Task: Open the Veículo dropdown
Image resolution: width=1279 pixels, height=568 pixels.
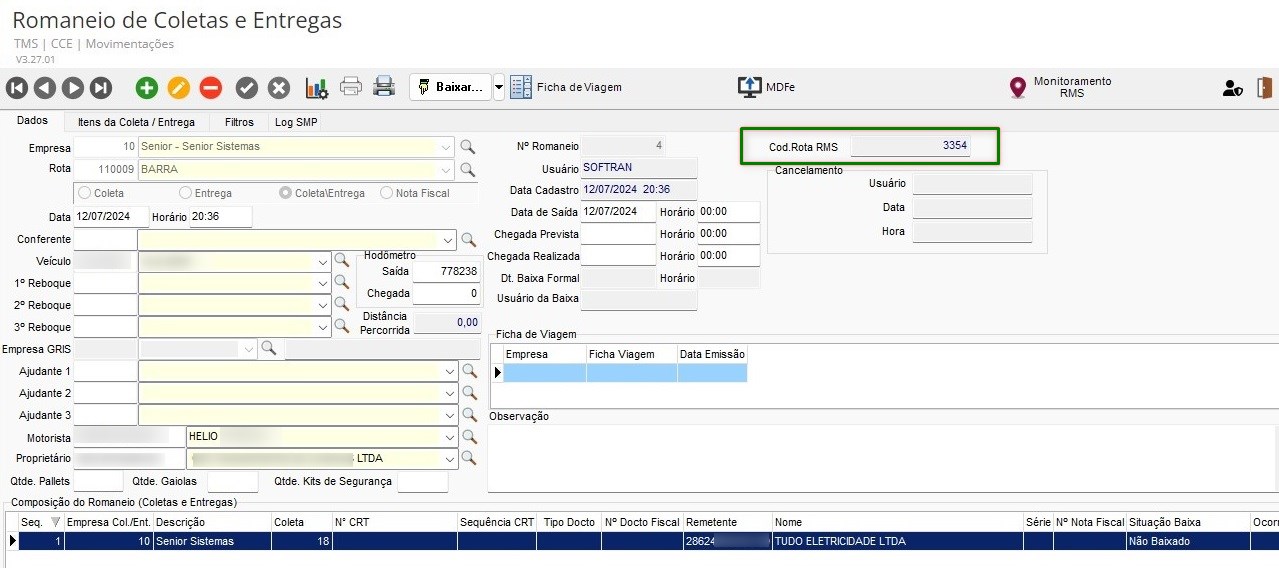Action: tap(322, 261)
